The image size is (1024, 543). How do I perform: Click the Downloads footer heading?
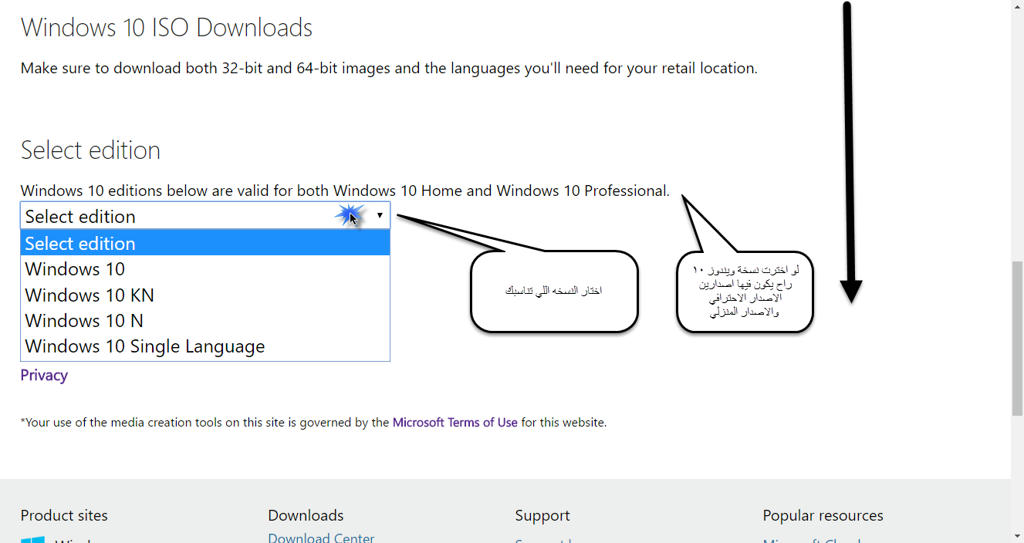point(306,516)
